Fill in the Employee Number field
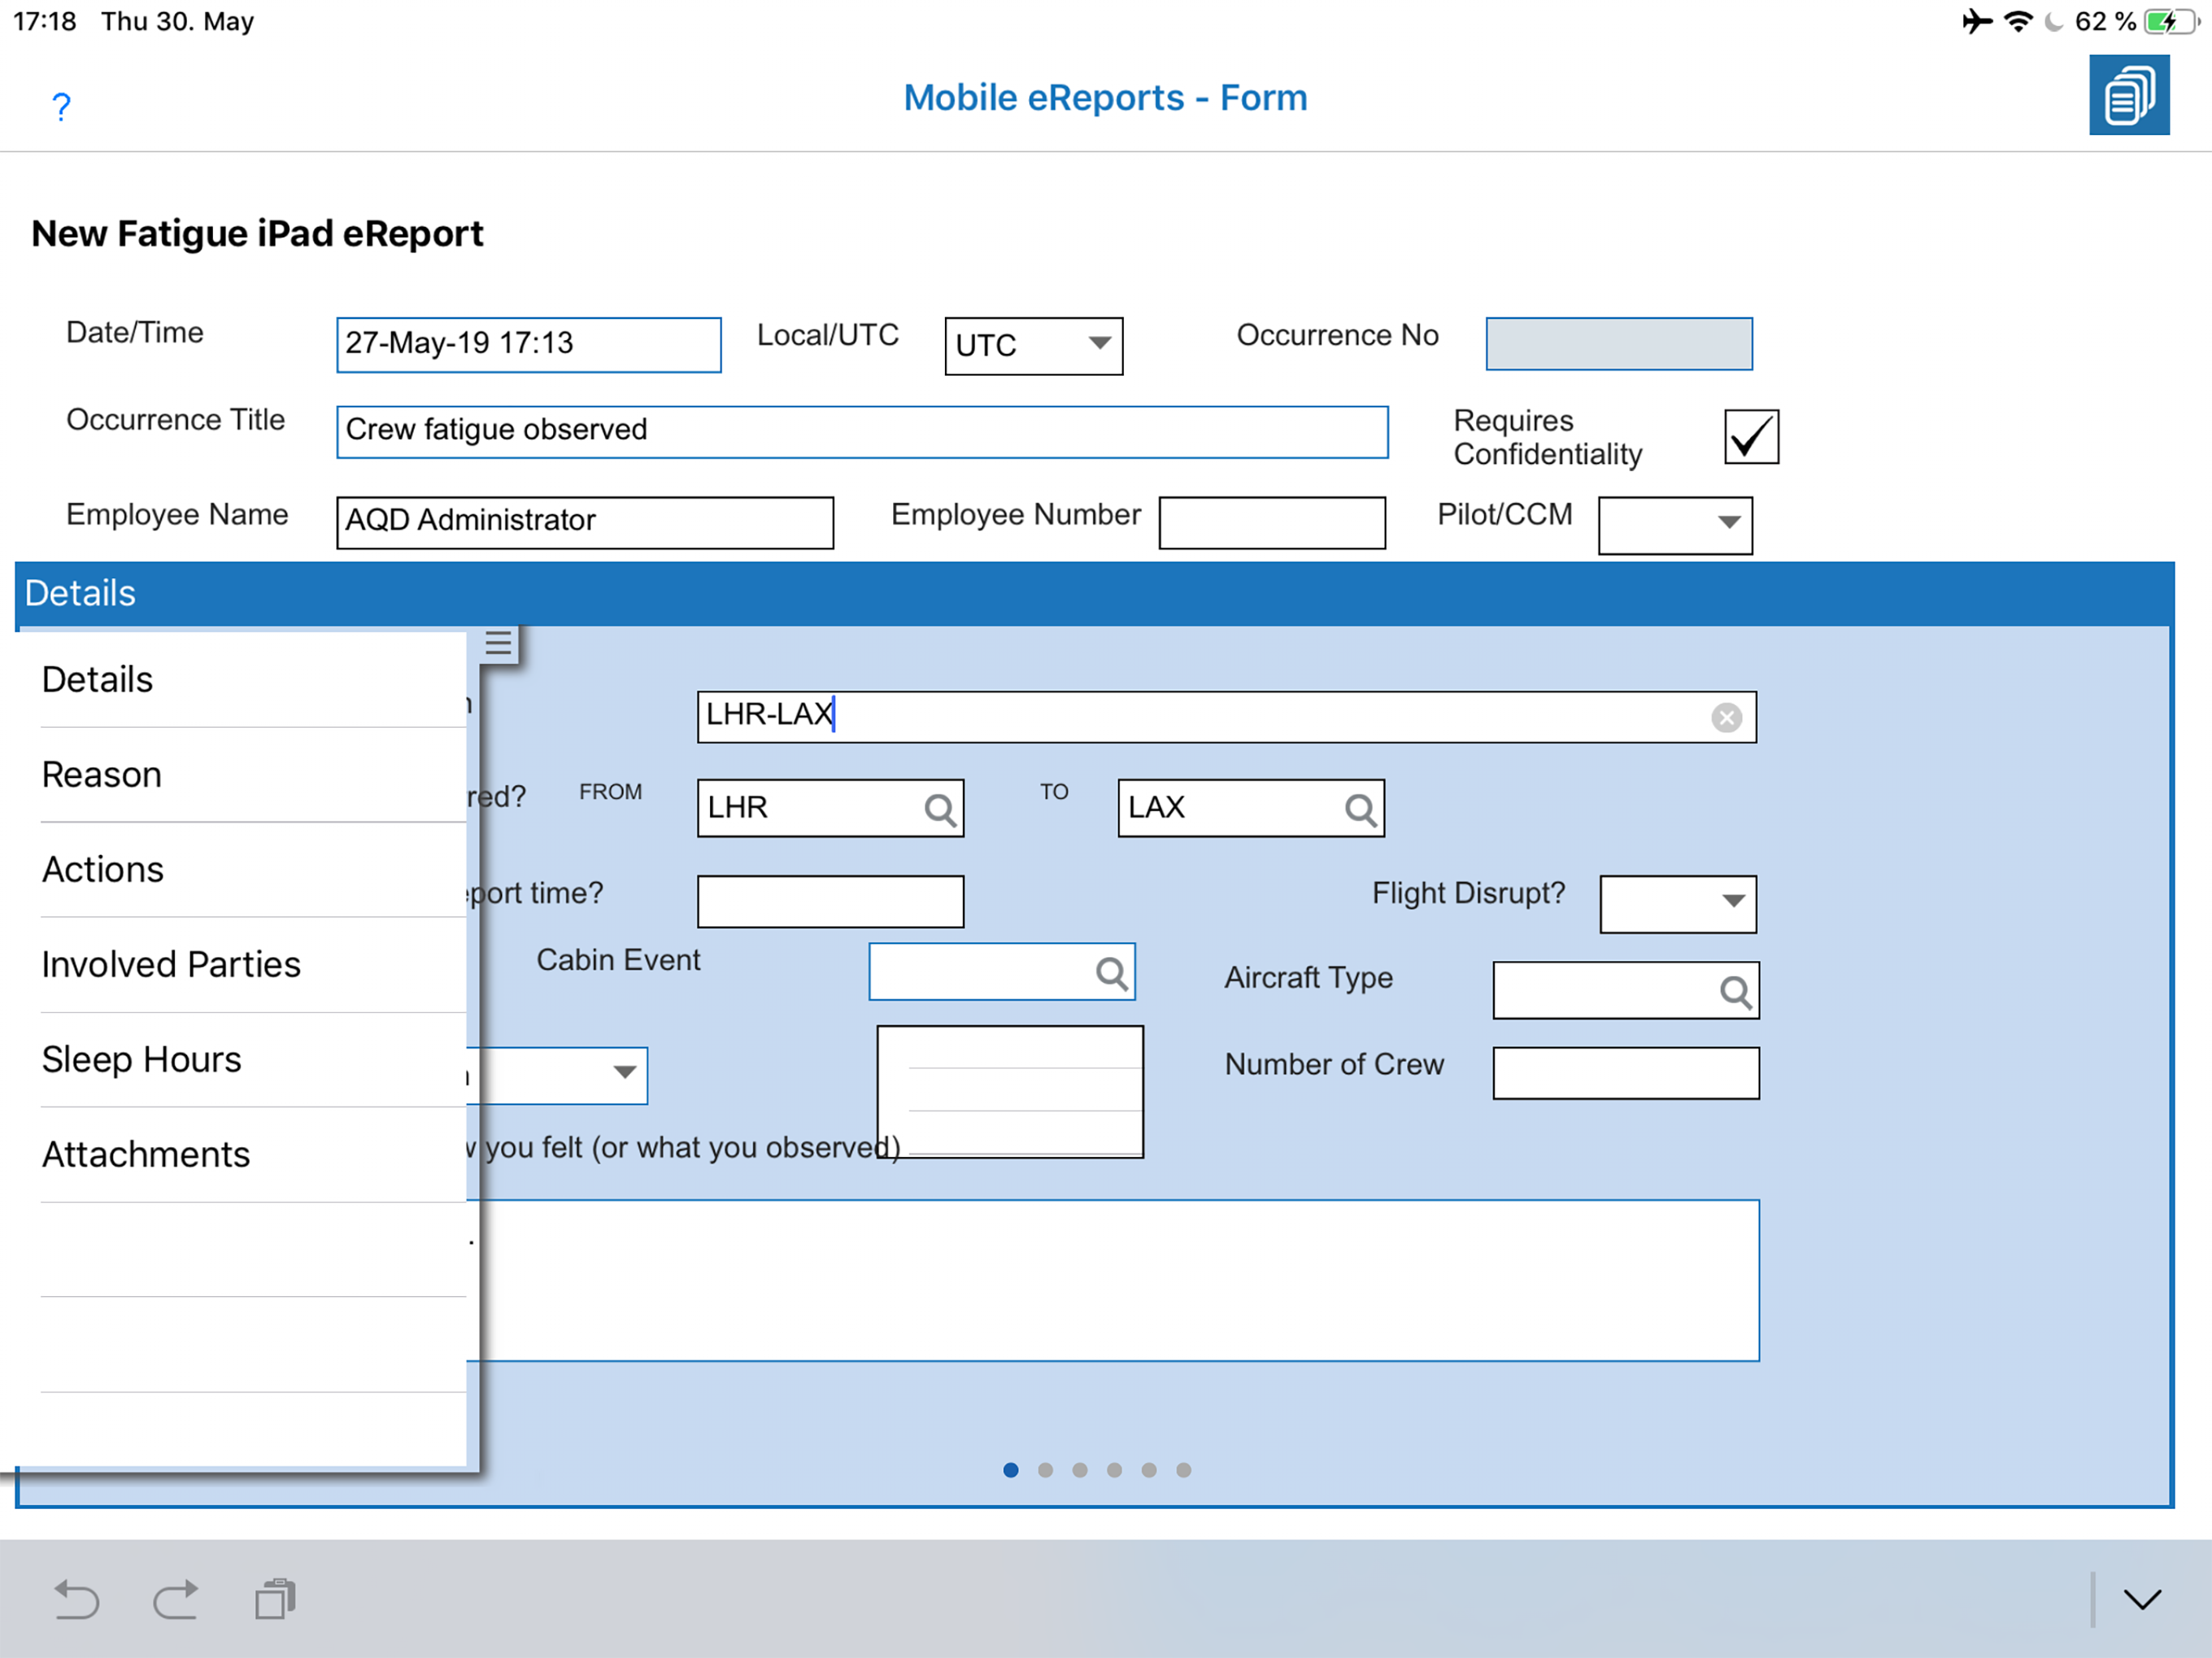2212x1658 pixels. 1272,522
